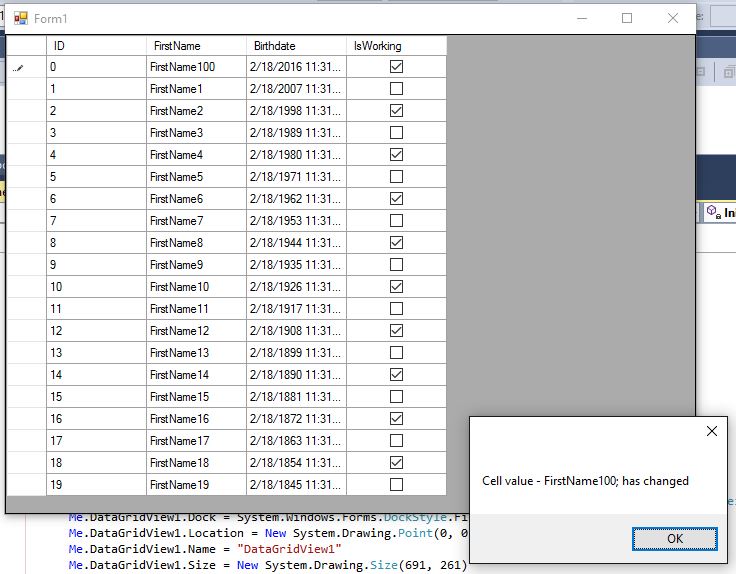736x574 pixels.
Task: Click the pencil edit row indicator
Action: pos(19,68)
